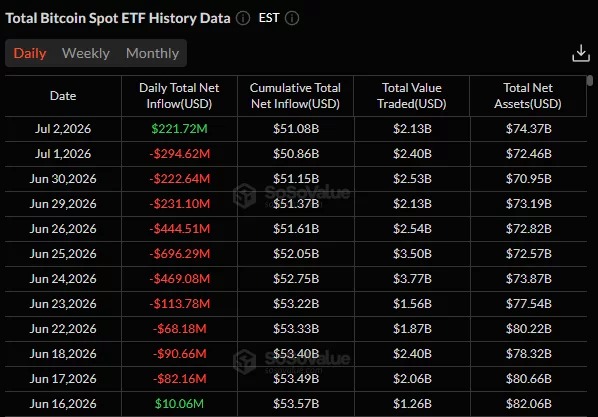Image resolution: width=598 pixels, height=417 pixels.
Task: Select the Daily tab
Action: (x=30, y=53)
